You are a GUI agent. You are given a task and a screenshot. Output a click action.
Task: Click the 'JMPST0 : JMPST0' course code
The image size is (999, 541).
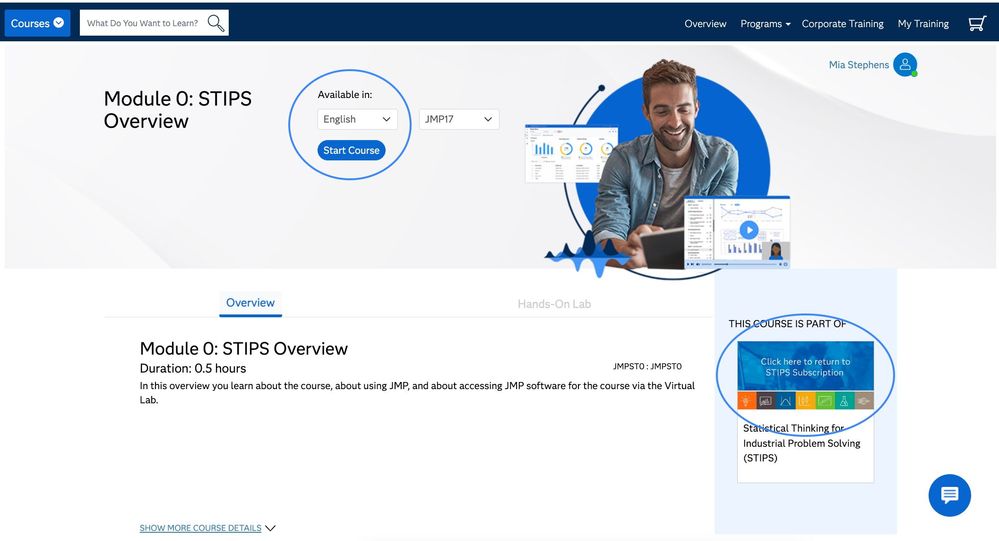[x=647, y=366]
